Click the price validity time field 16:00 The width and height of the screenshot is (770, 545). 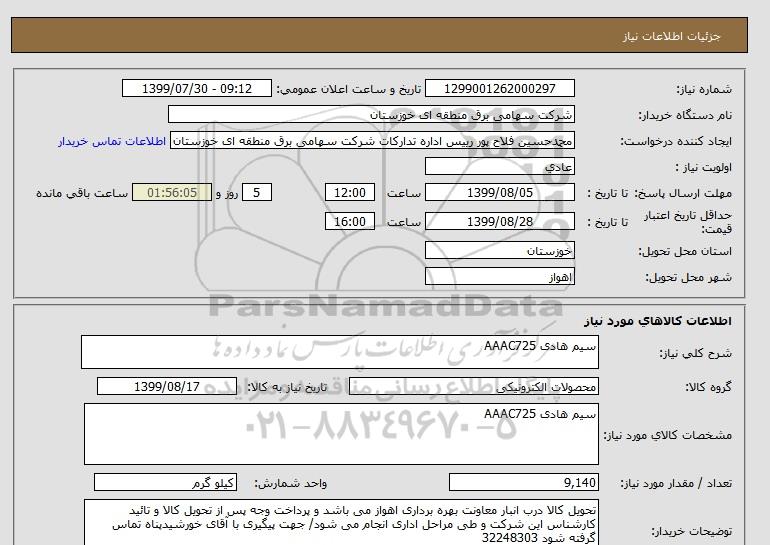tap(350, 221)
